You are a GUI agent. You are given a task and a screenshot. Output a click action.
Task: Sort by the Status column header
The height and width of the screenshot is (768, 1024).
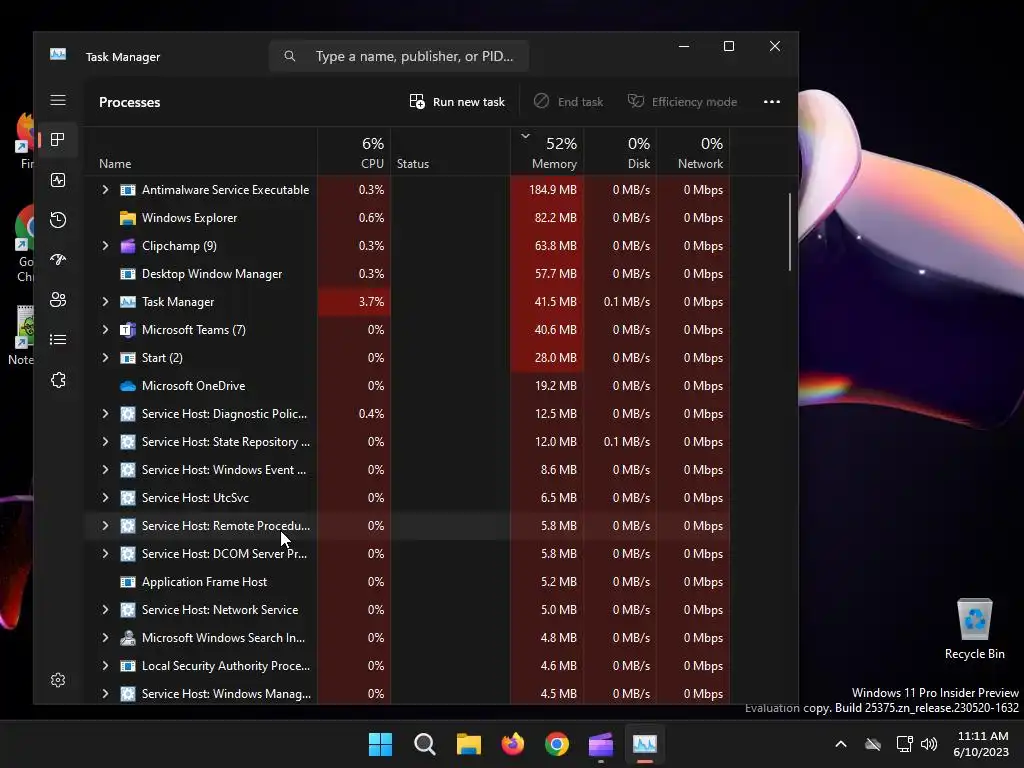pyautogui.click(x=450, y=152)
